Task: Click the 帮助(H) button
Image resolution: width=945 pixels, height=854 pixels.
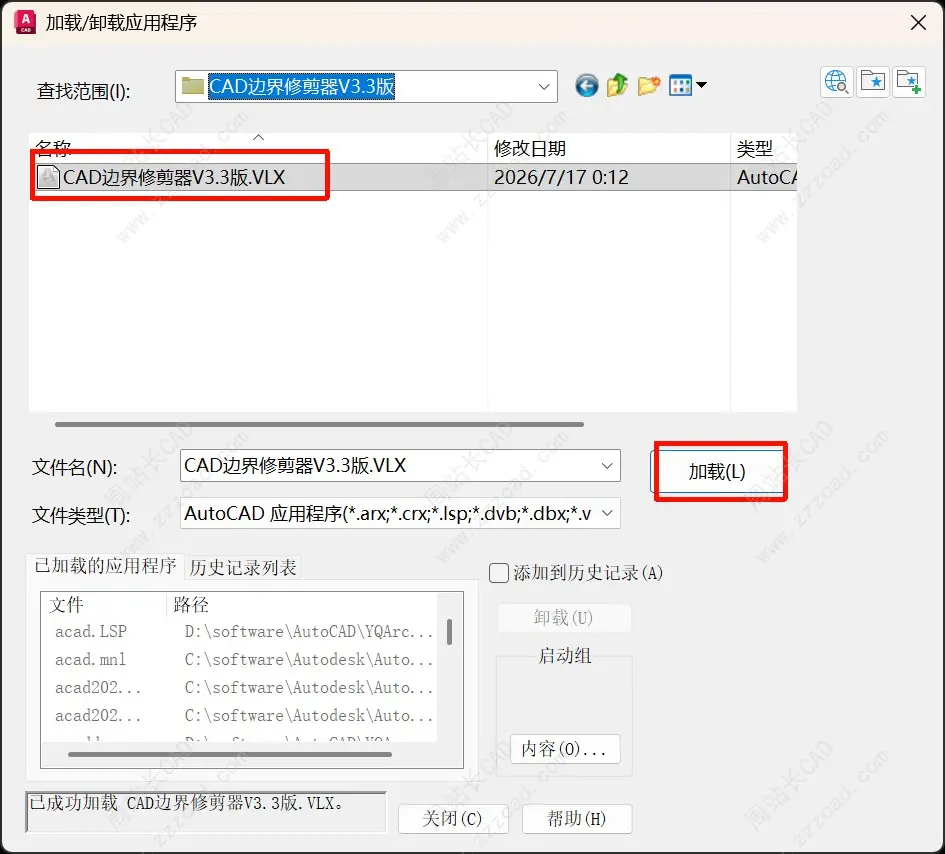Action: click(x=577, y=818)
